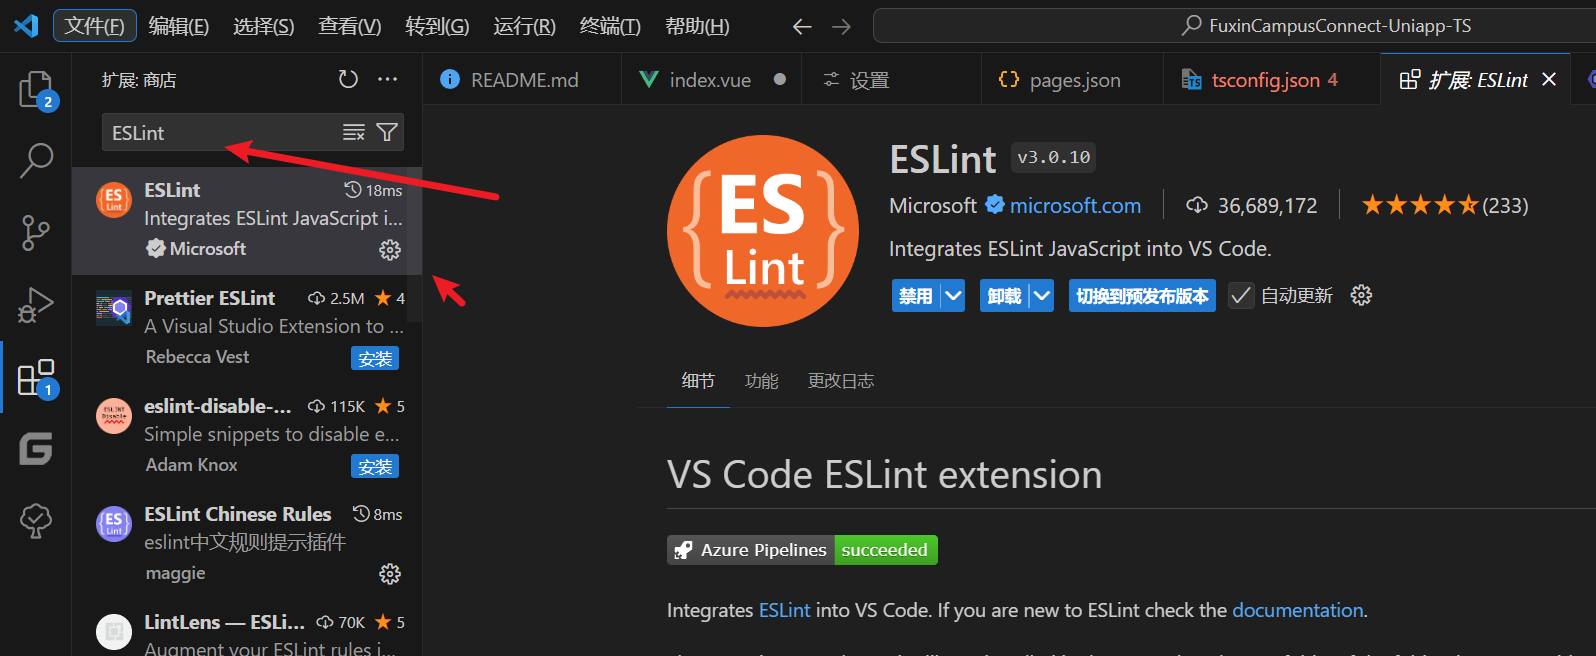Select the 细节 details tab
Image resolution: width=1596 pixels, height=656 pixels.
click(x=698, y=380)
